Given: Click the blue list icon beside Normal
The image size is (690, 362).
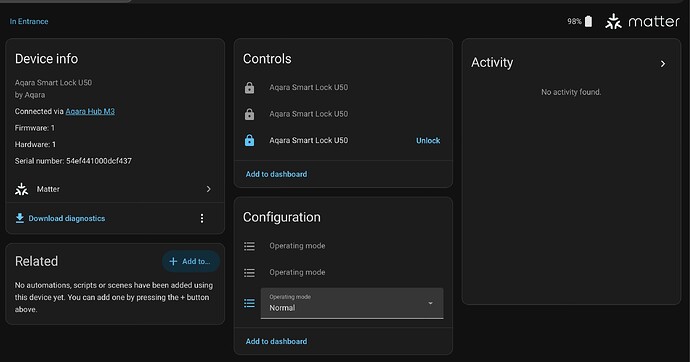Looking at the screenshot, I should click(250, 303).
